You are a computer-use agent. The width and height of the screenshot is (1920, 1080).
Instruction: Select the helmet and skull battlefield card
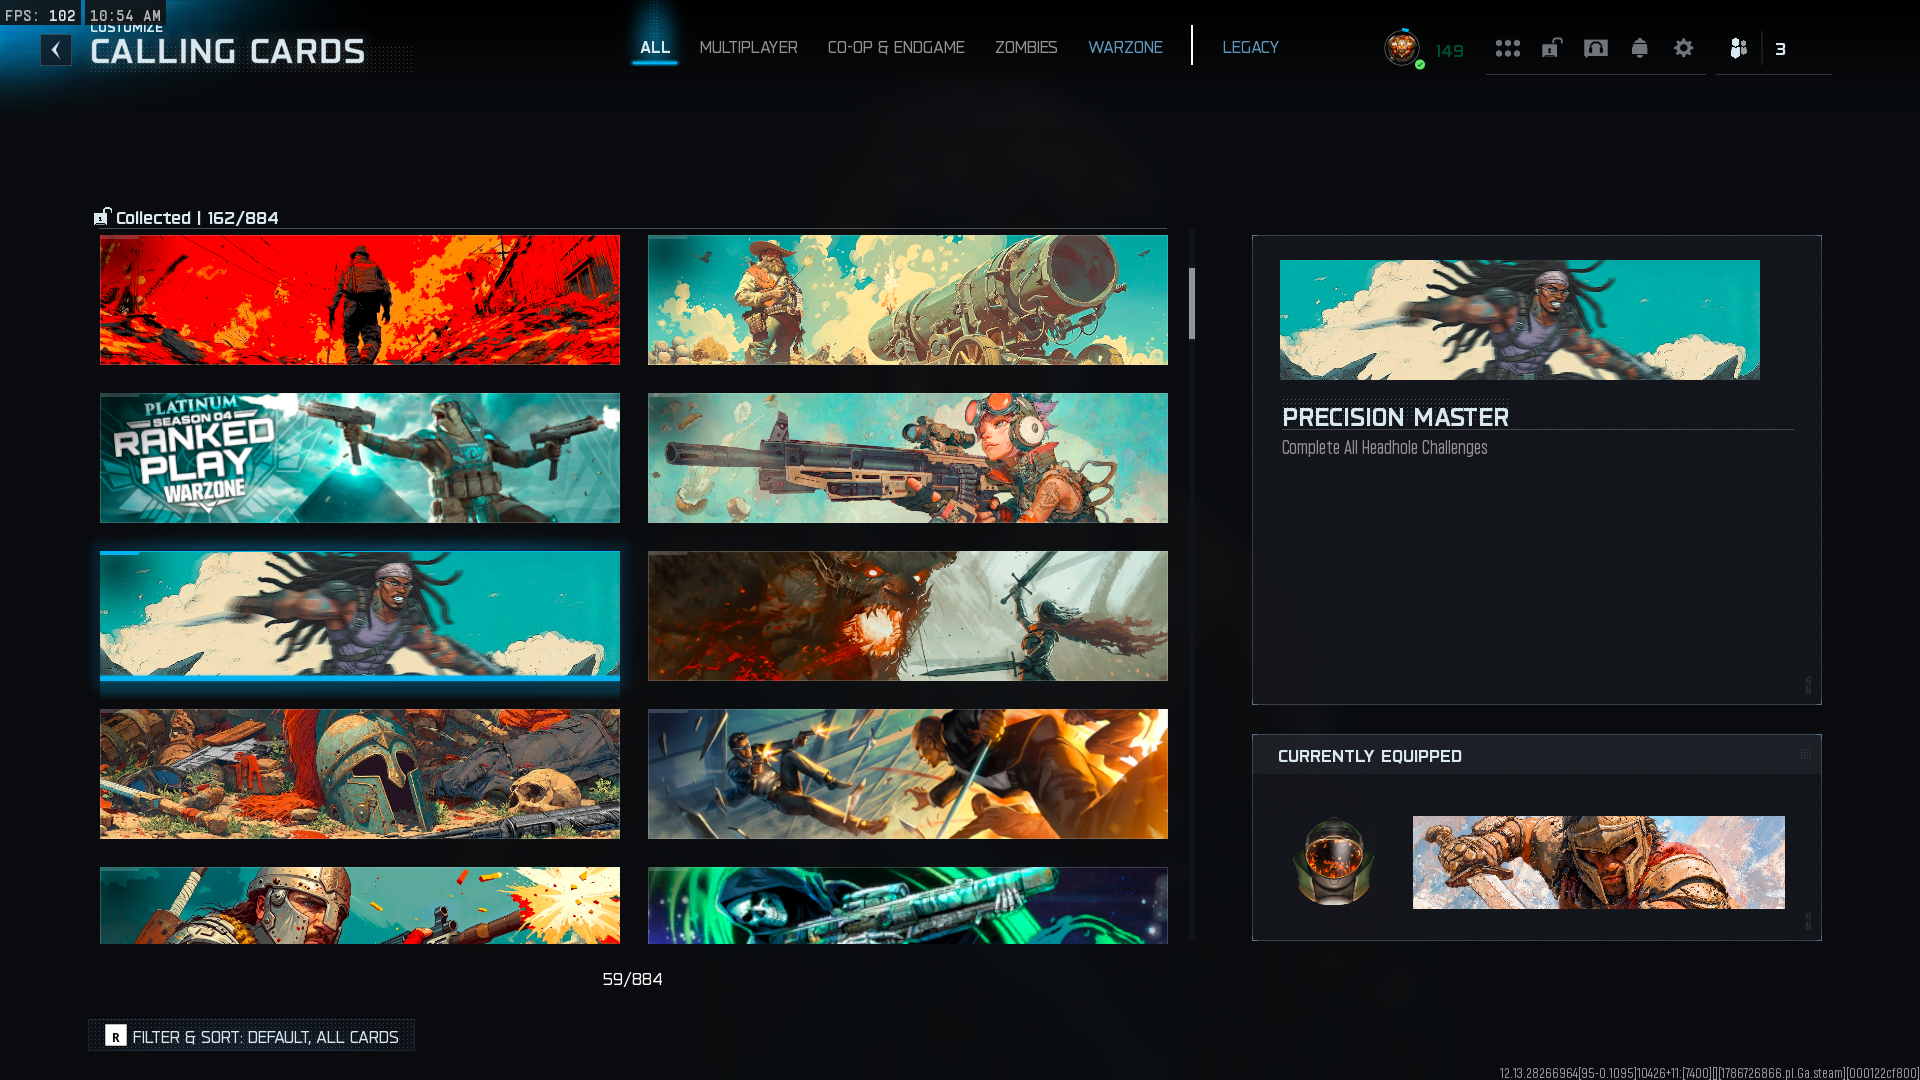pos(360,774)
